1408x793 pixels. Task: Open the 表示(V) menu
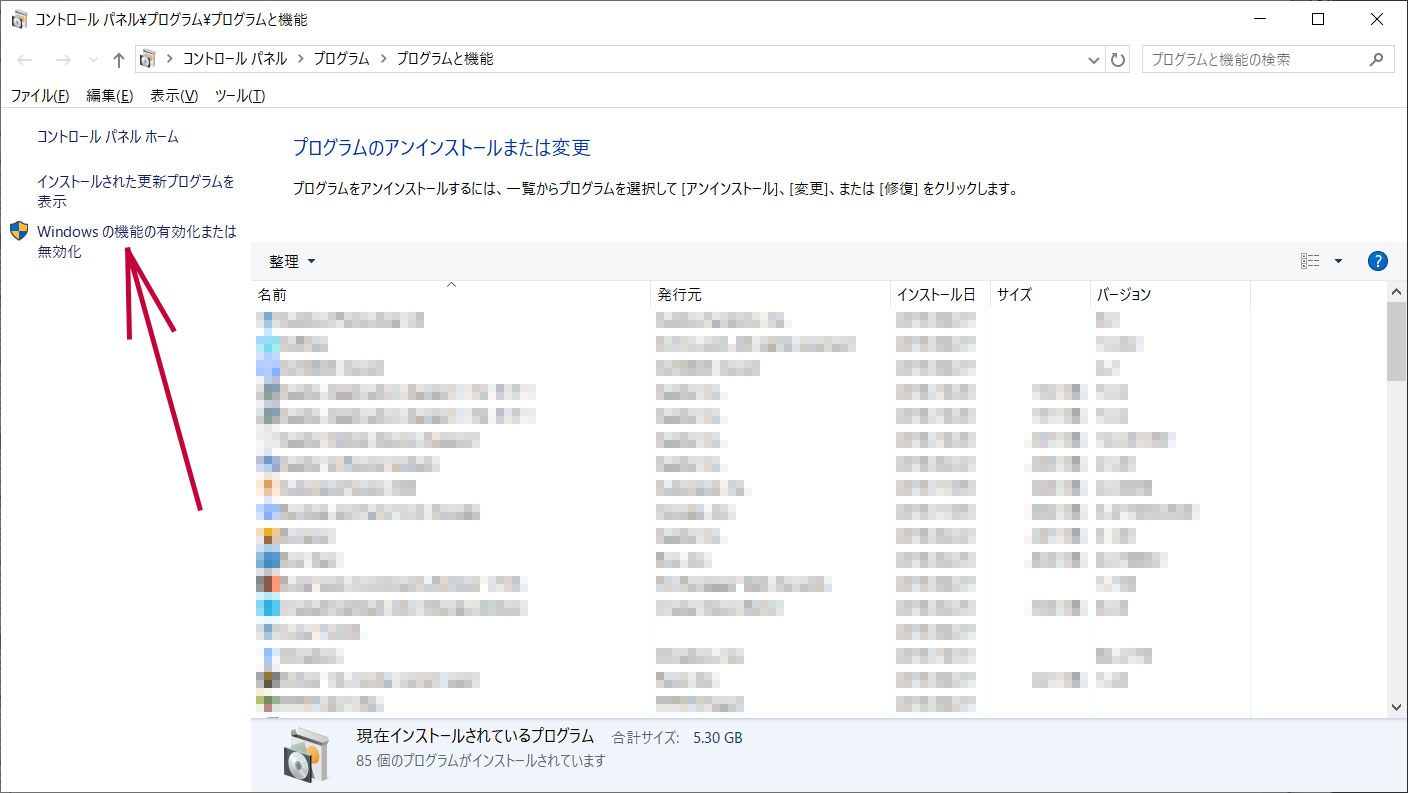[174, 96]
